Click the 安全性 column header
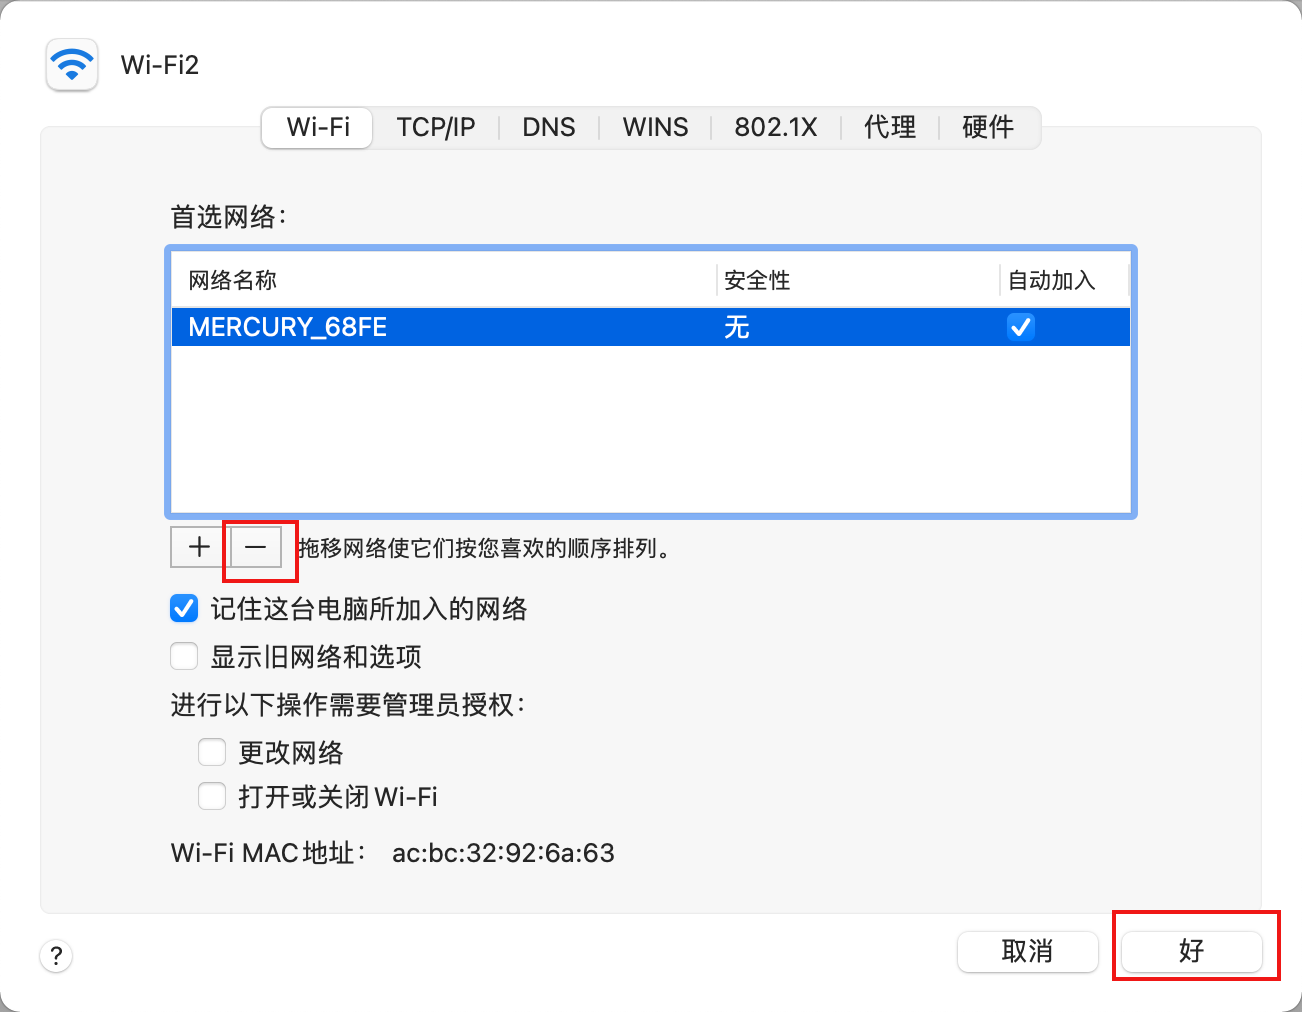1302x1012 pixels. 858,280
